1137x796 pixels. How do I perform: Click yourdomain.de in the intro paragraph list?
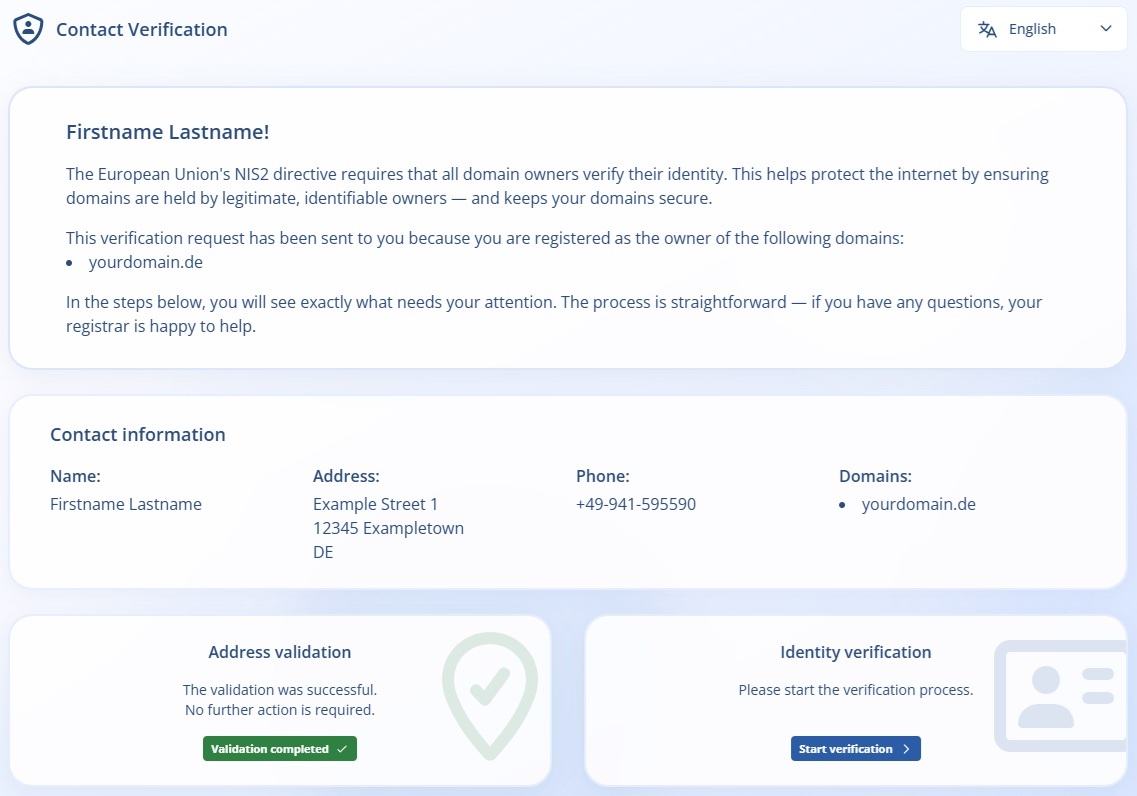pyautogui.click(x=146, y=262)
